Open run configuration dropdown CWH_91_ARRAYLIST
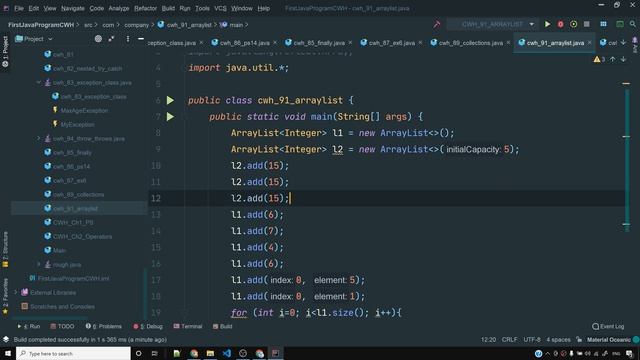640x360 pixels. click(493, 24)
